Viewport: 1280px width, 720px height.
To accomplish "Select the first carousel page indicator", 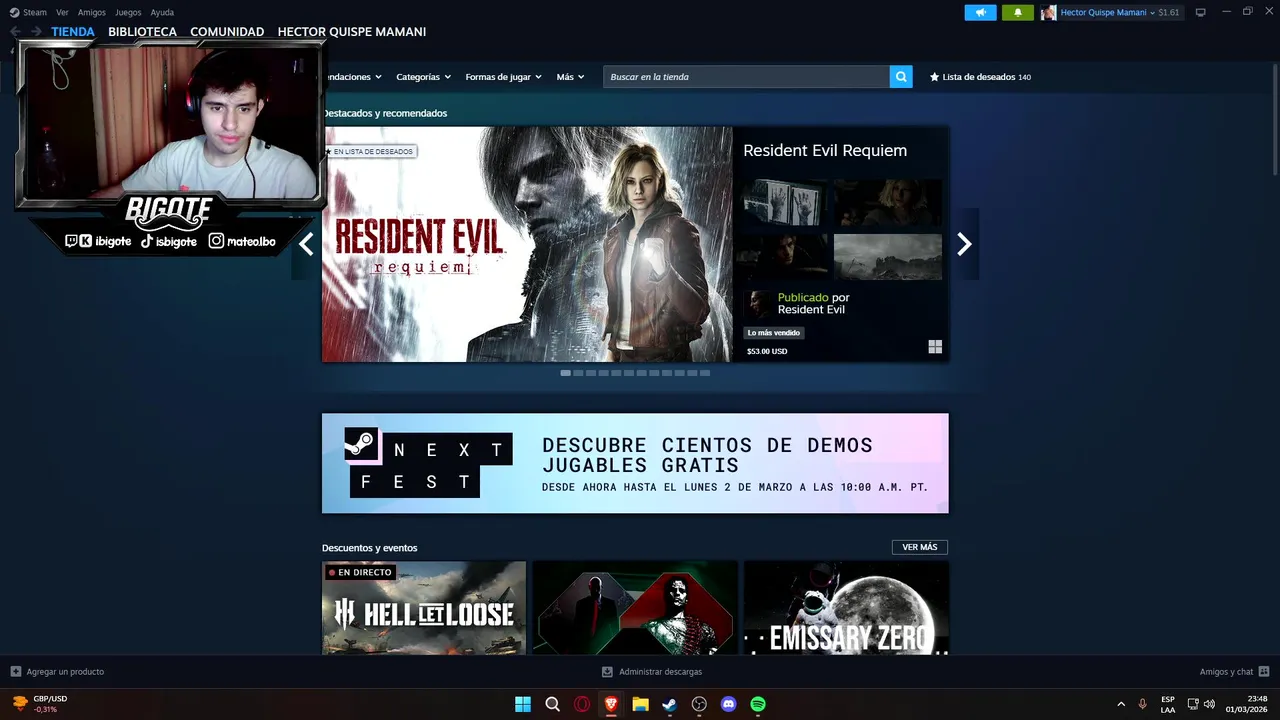I will pos(566,373).
